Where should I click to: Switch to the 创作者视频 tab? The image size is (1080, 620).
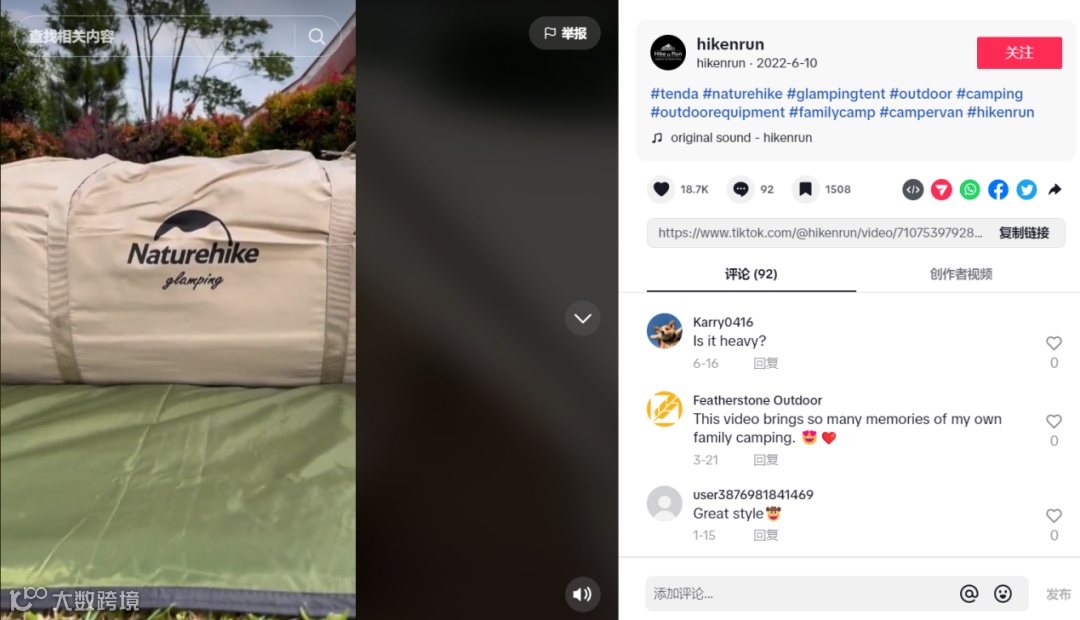coord(961,274)
